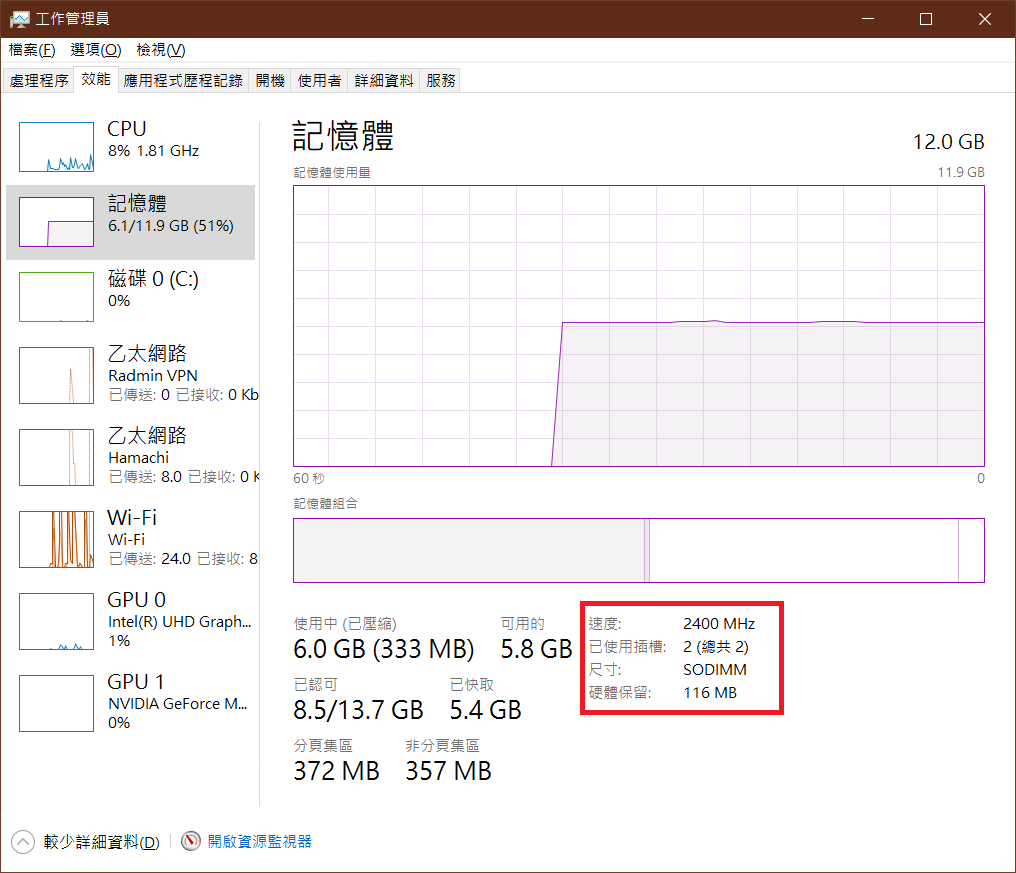Click the 8.5/13.7 GB committed value
1016x873 pixels.
[x=358, y=710]
